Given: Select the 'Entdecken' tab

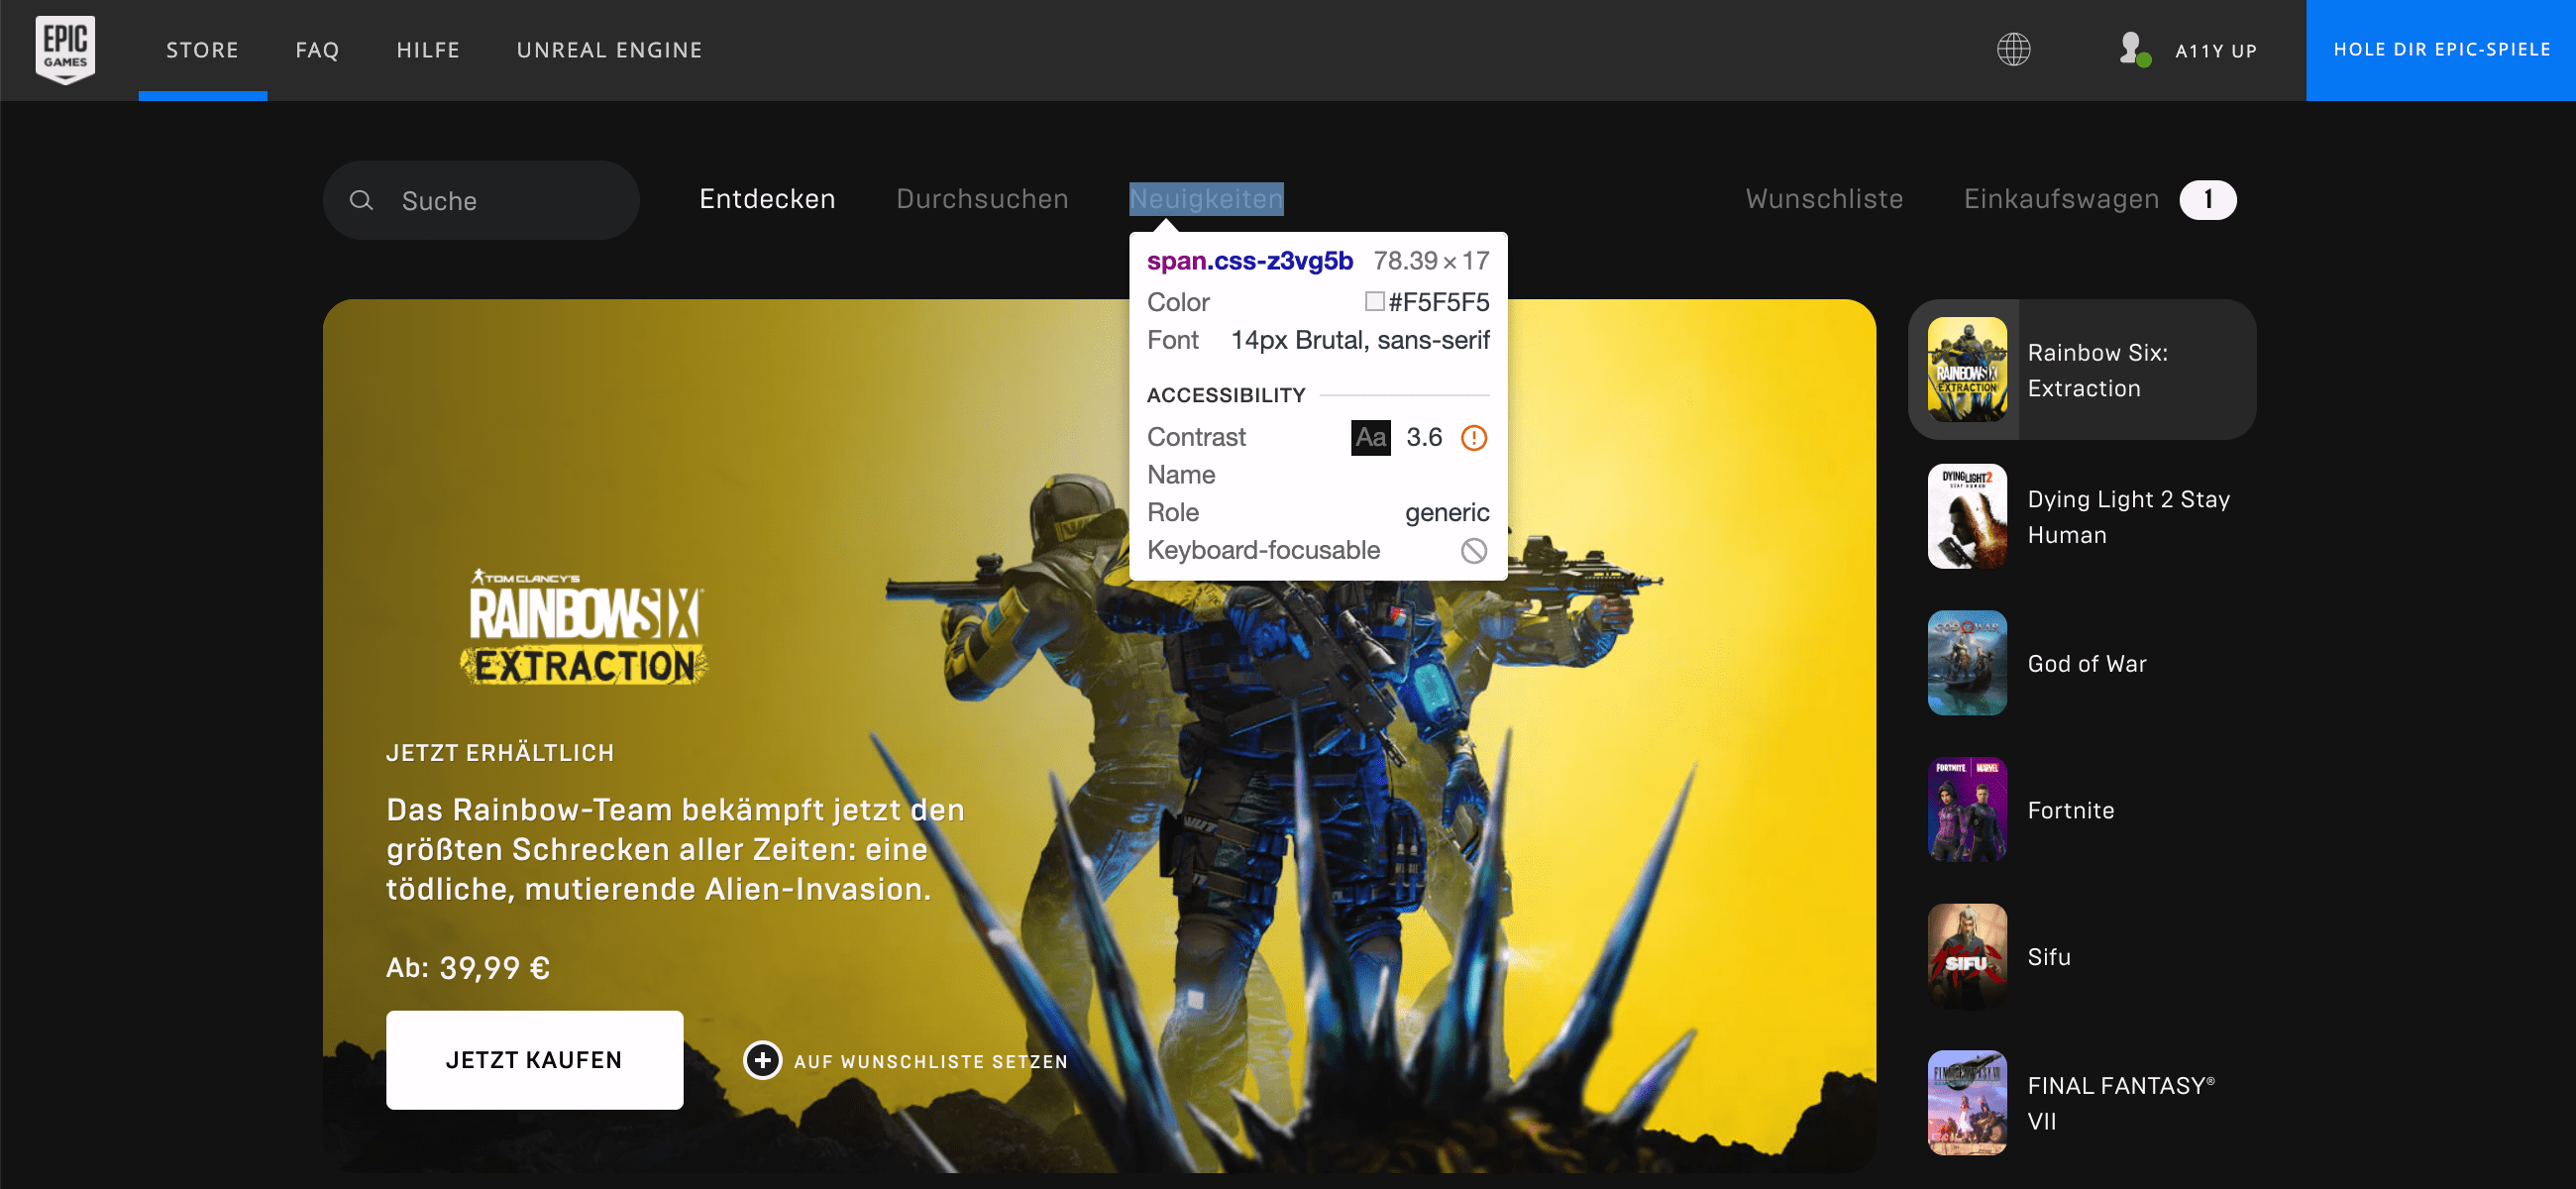Looking at the screenshot, I should tap(766, 197).
